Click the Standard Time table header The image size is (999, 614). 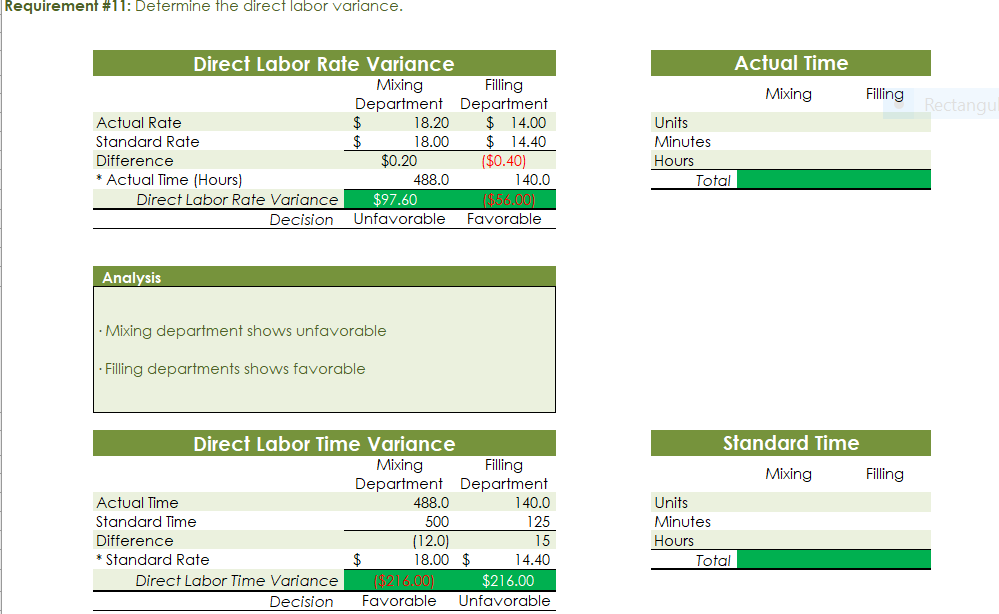(791, 443)
